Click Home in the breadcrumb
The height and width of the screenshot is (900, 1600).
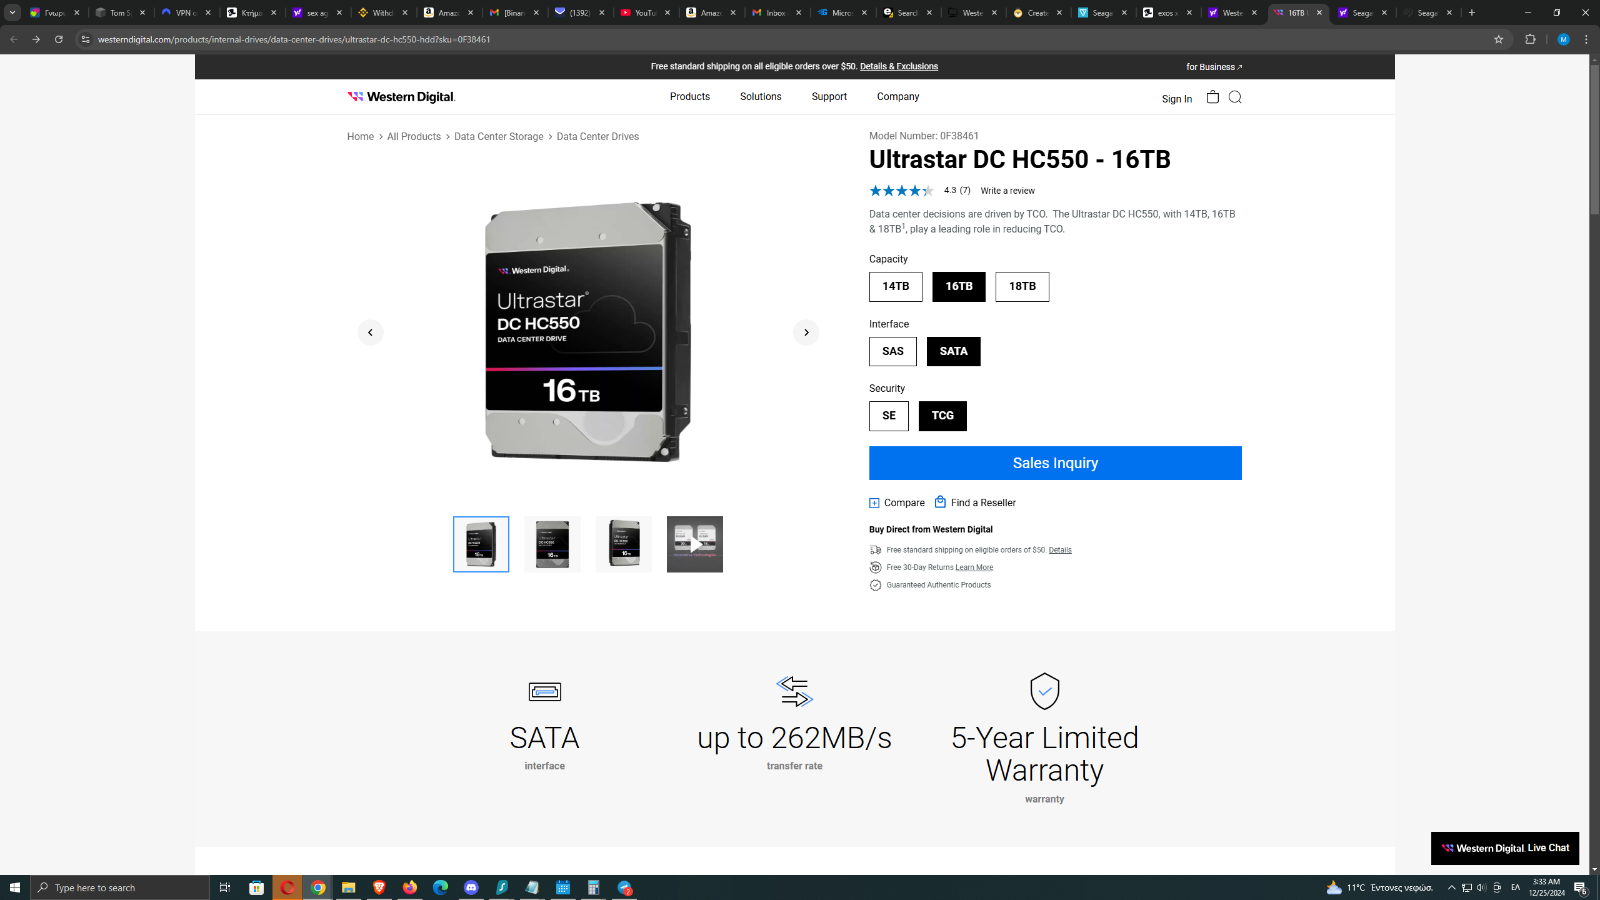tap(360, 137)
